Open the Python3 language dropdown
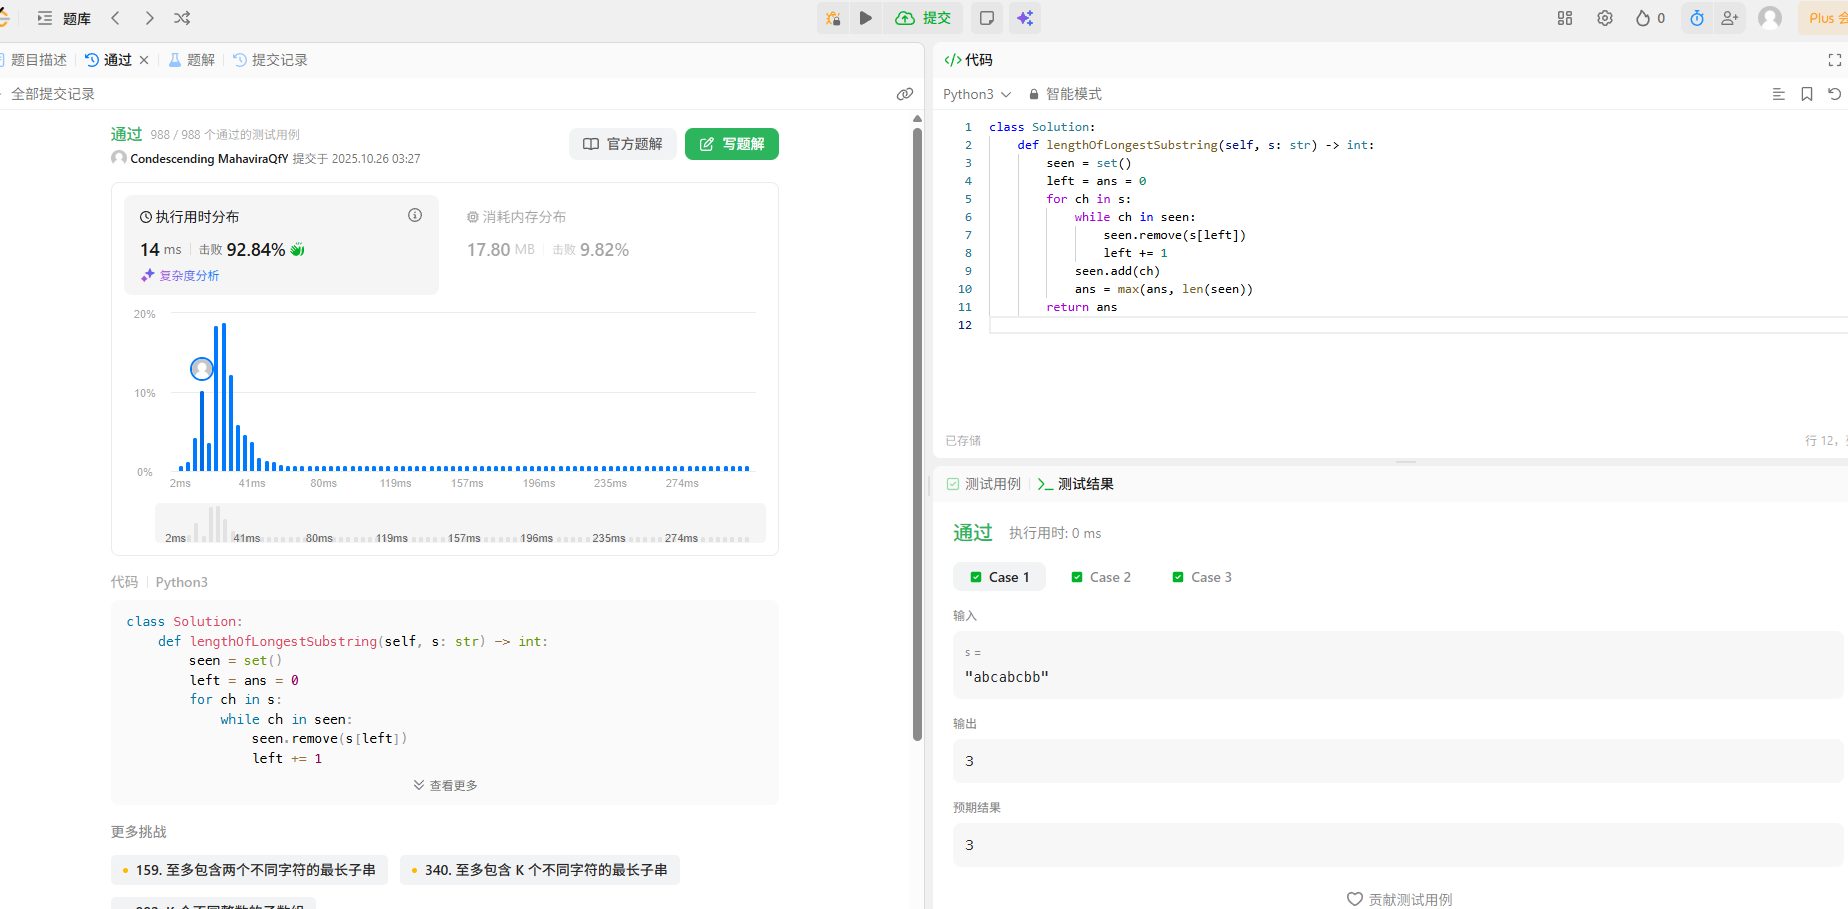The image size is (1848, 909). [977, 94]
